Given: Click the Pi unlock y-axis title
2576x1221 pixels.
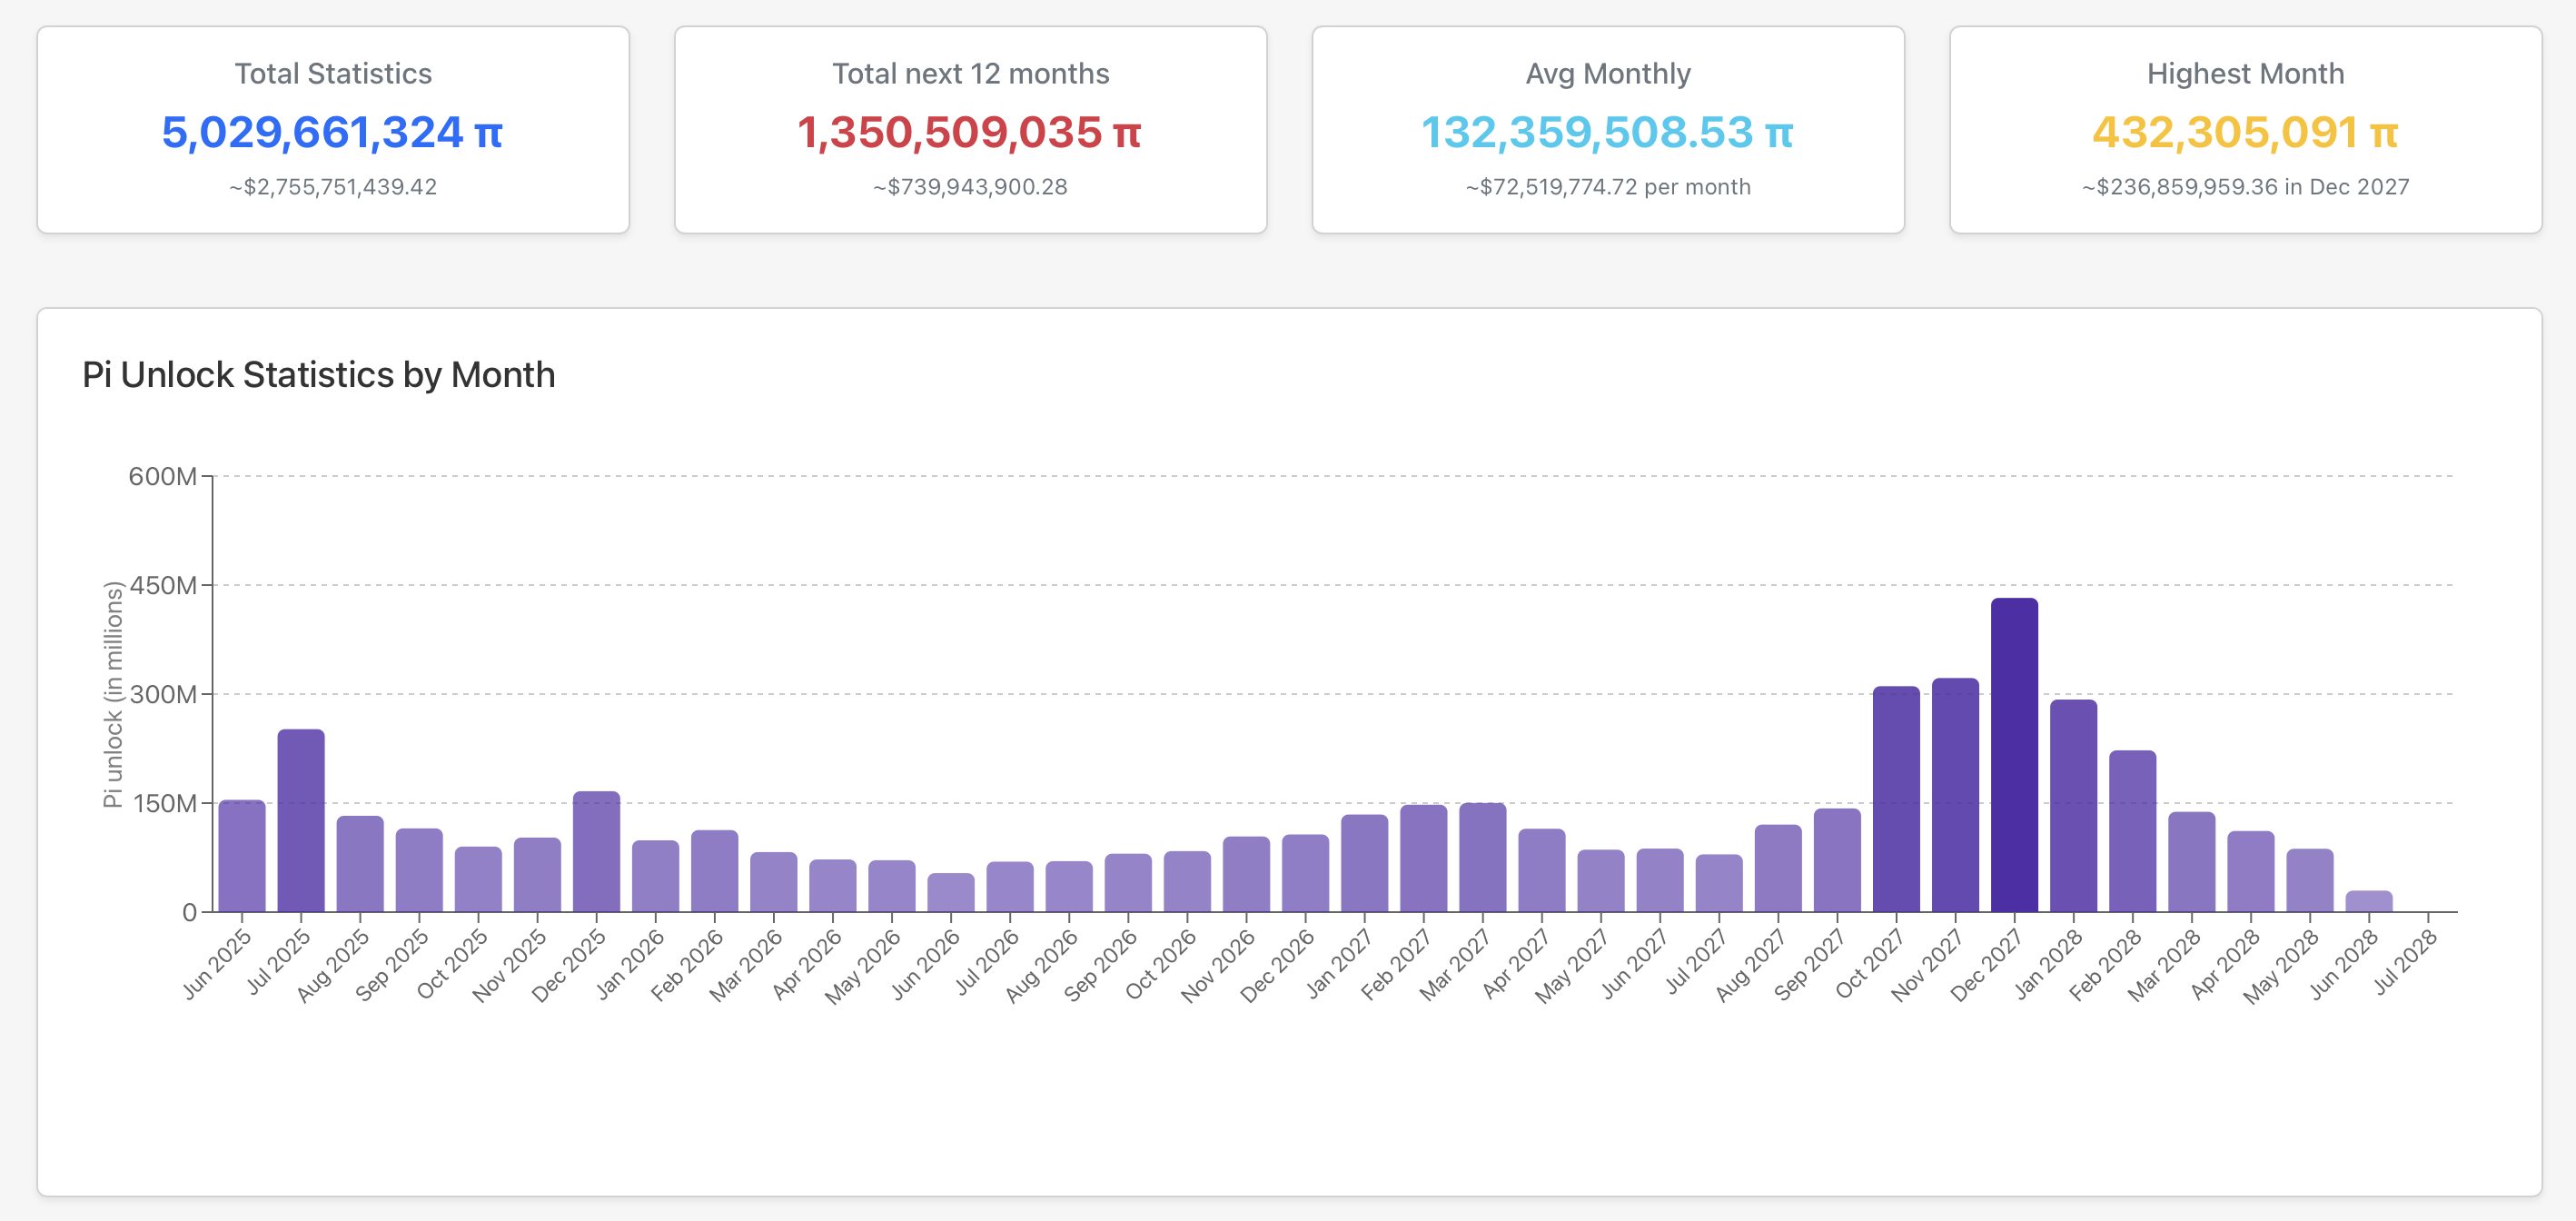Looking at the screenshot, I should tap(113, 694).
